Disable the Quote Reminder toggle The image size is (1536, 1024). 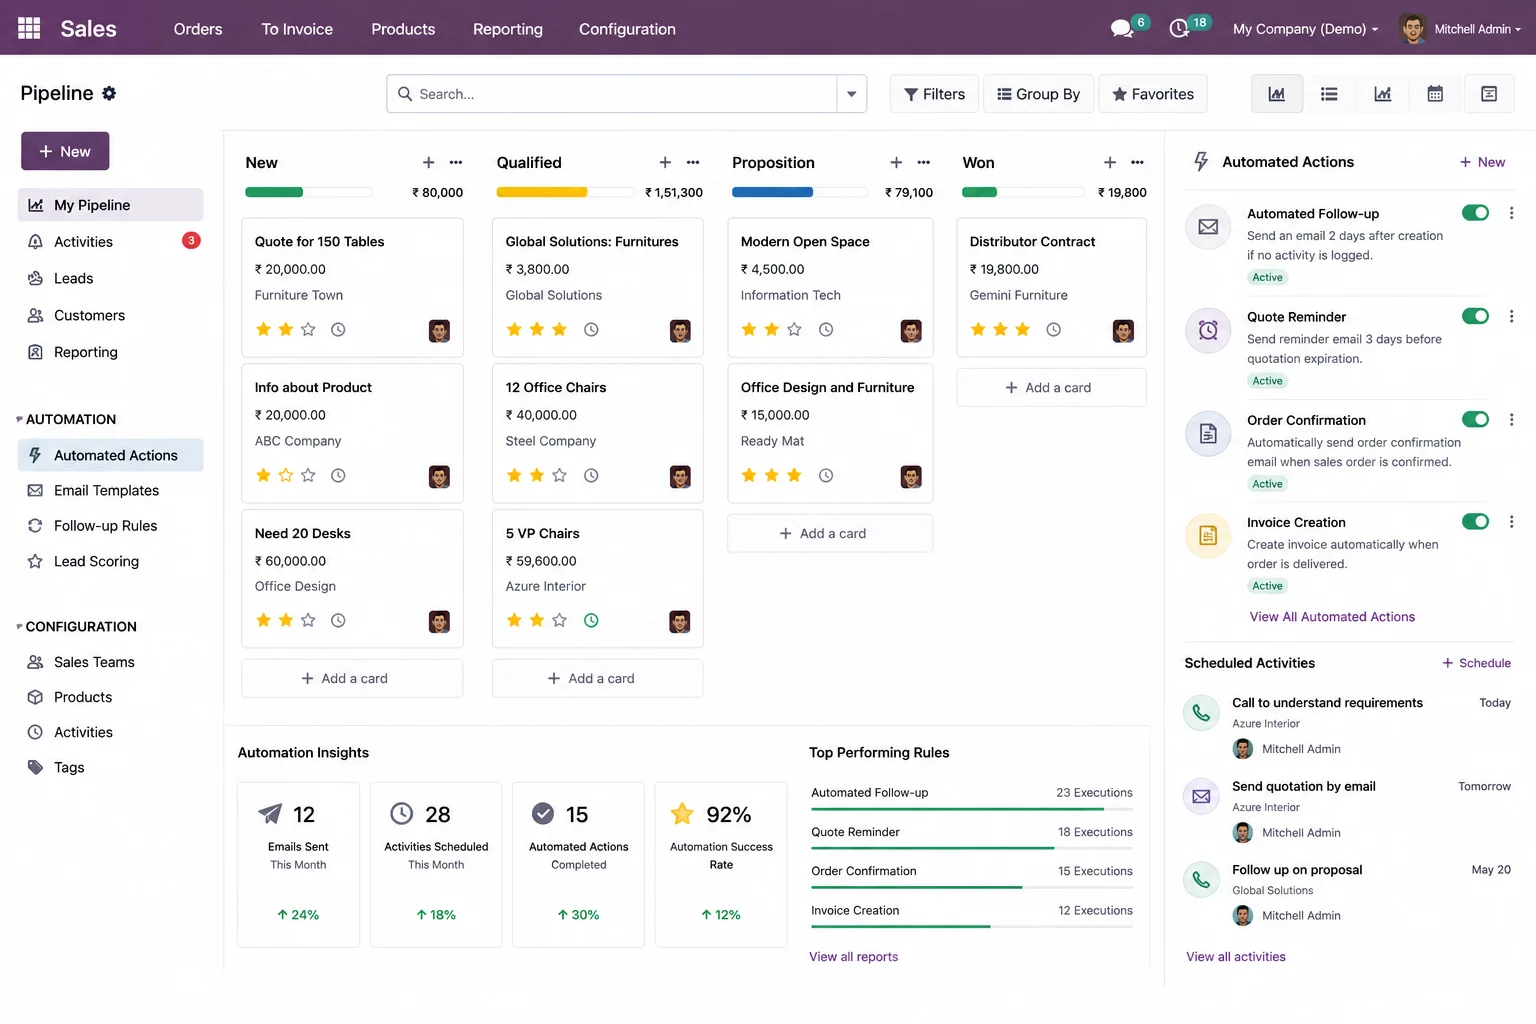click(1475, 316)
